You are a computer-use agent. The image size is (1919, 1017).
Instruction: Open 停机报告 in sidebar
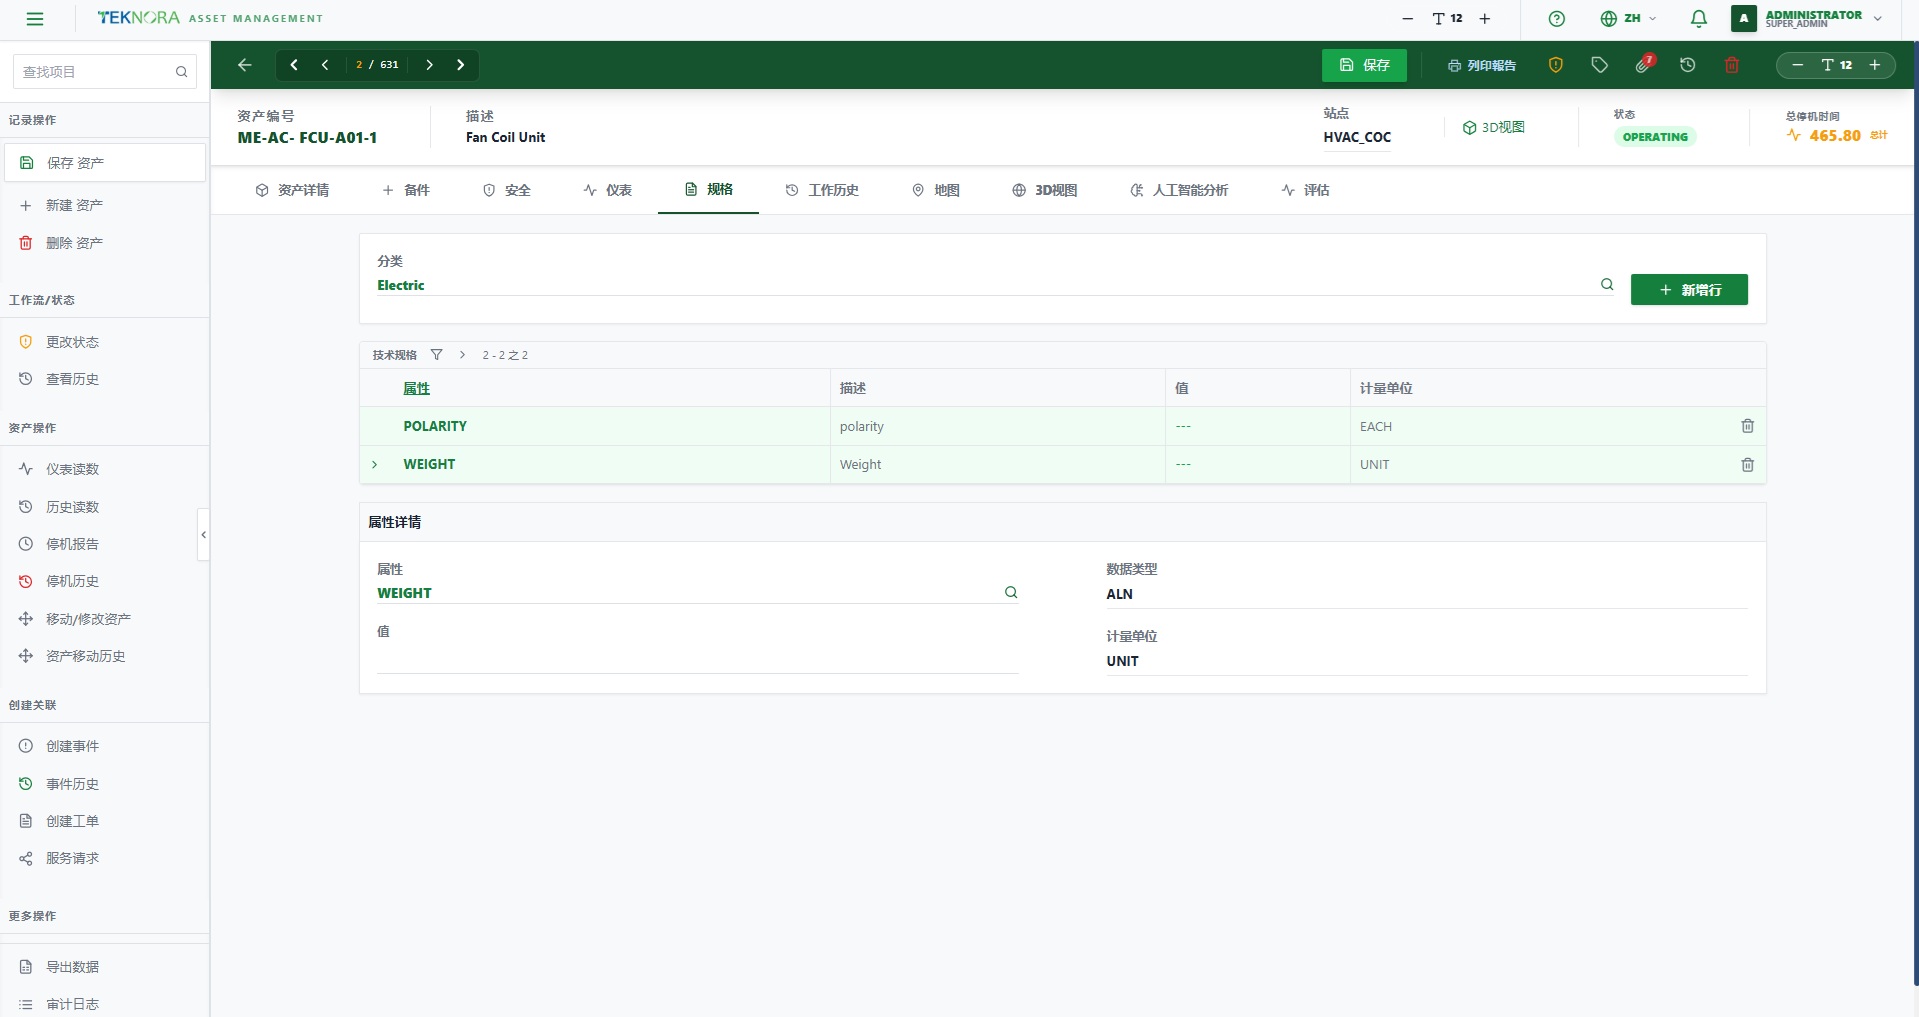[x=105, y=544]
